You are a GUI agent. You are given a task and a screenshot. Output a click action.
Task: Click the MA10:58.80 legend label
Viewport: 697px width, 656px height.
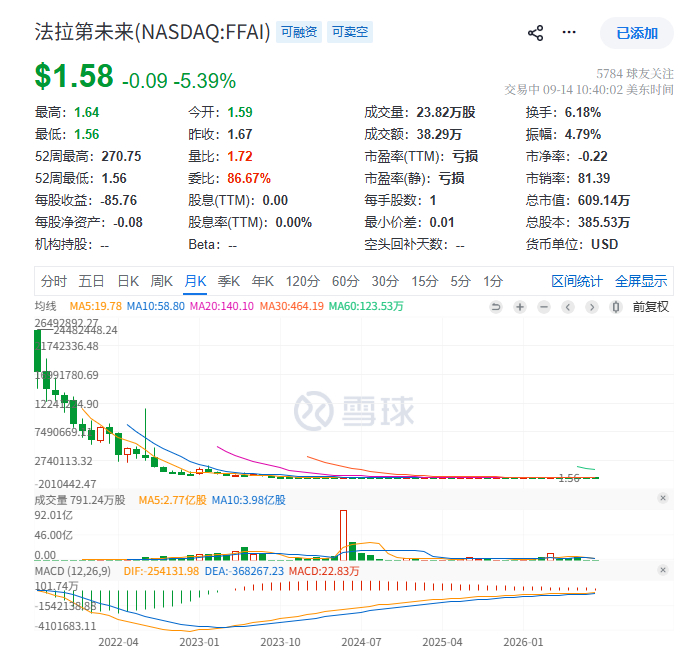(156, 306)
